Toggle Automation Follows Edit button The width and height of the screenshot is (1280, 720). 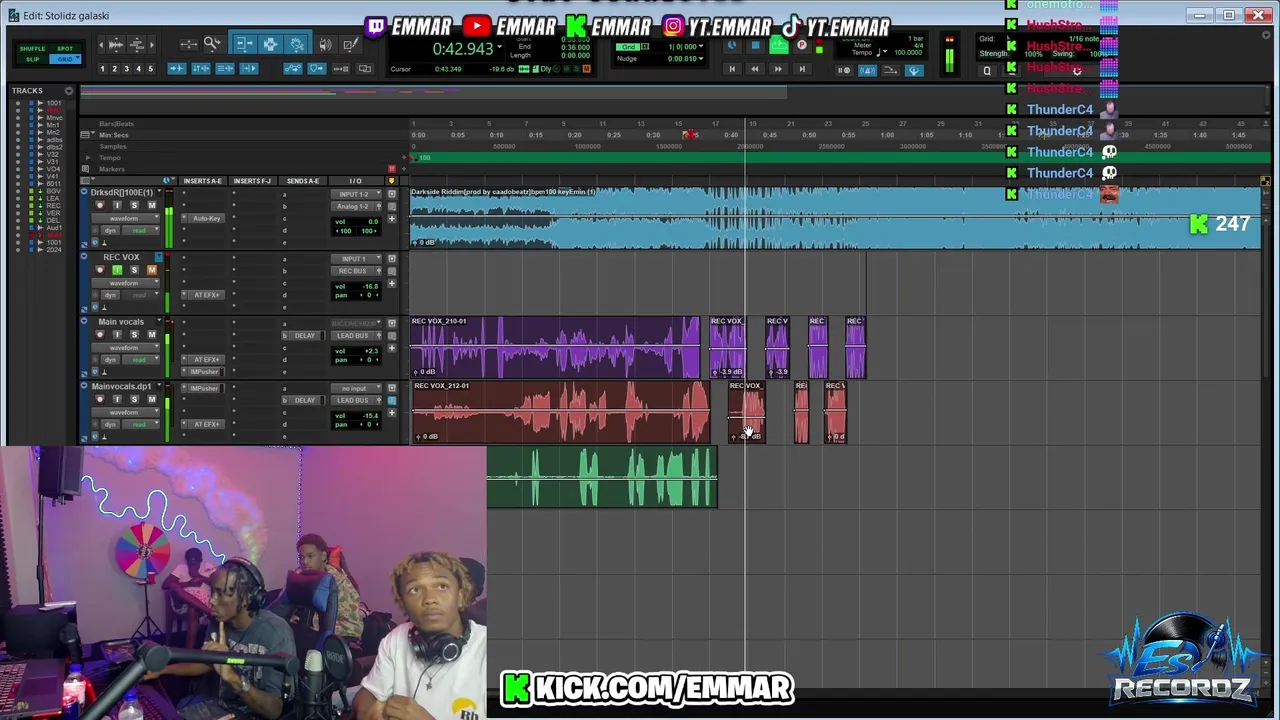coord(293,69)
